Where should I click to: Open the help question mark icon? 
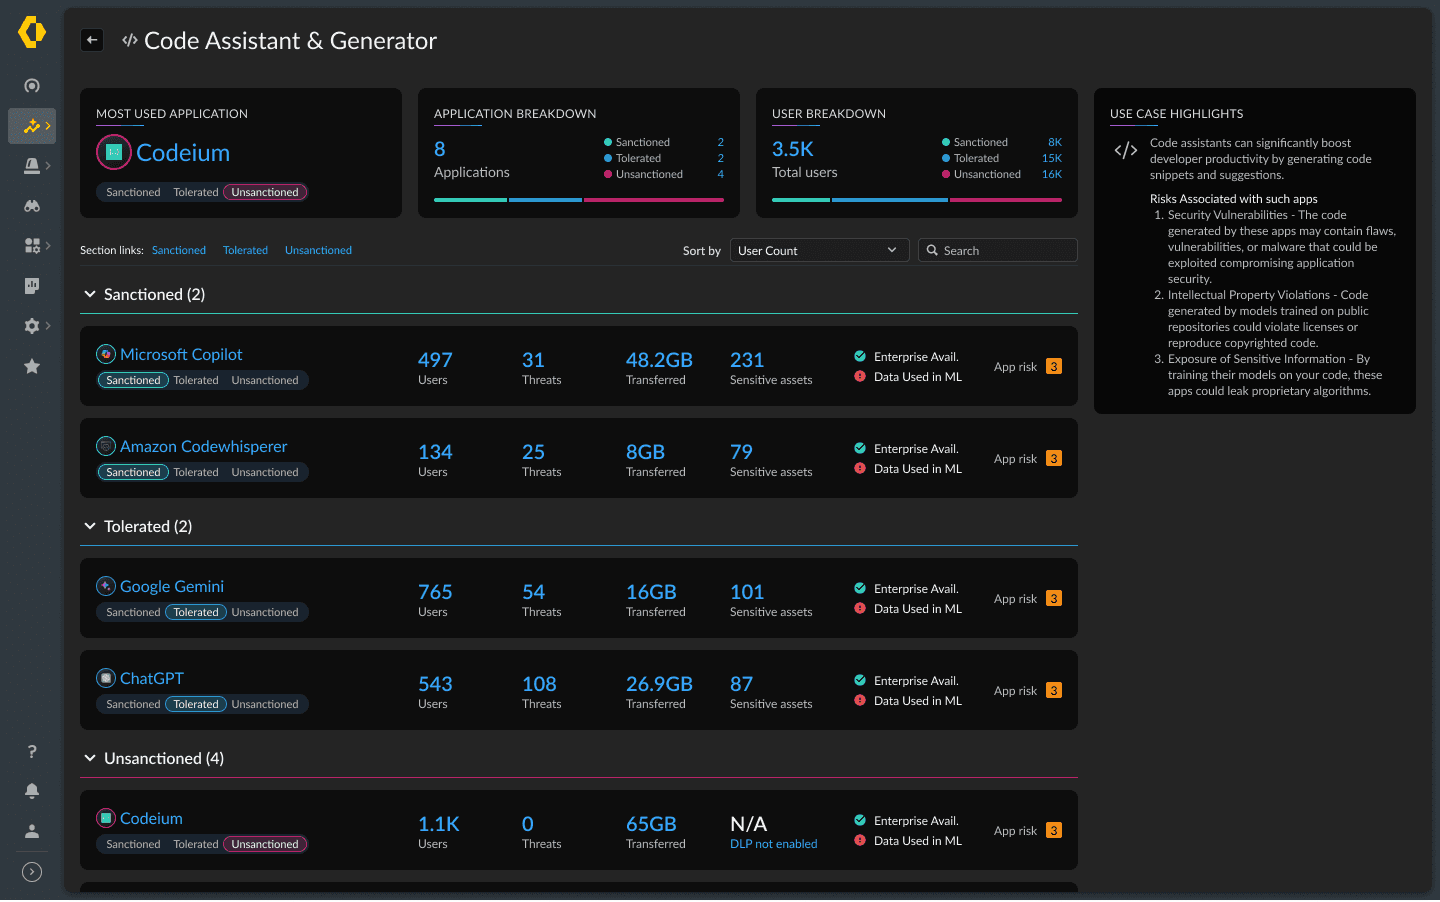32,751
